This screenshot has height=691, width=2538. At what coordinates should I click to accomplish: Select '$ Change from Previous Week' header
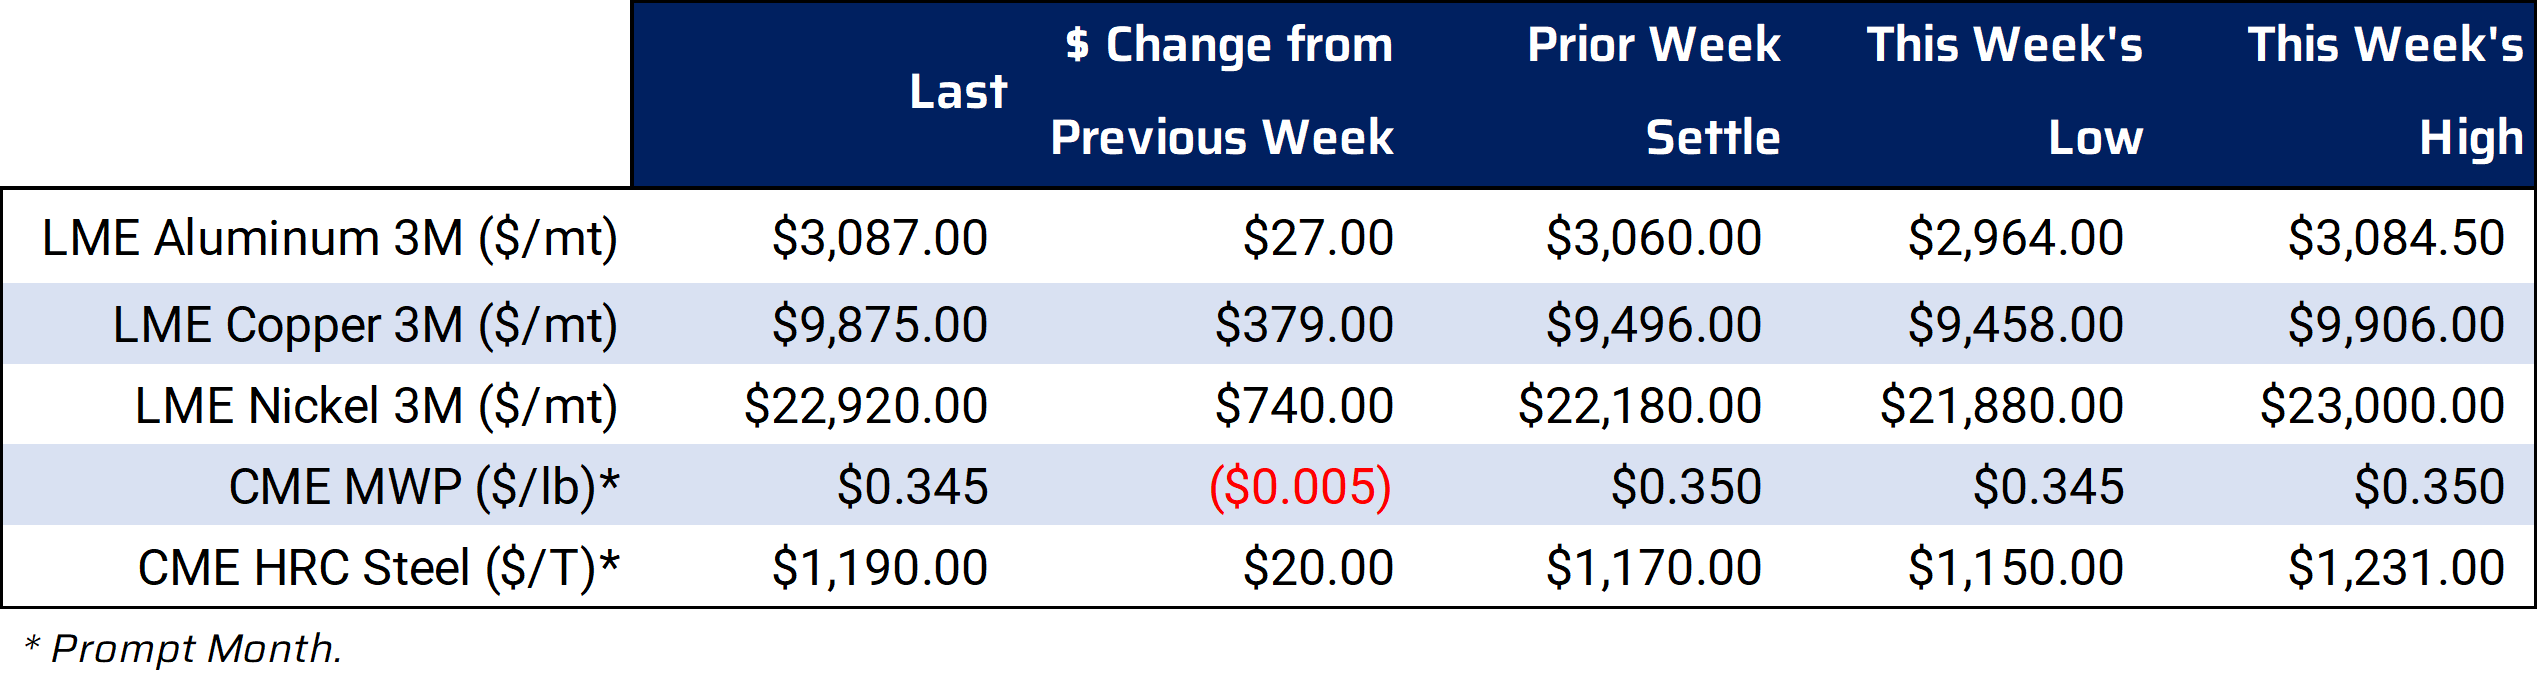[1222, 91]
